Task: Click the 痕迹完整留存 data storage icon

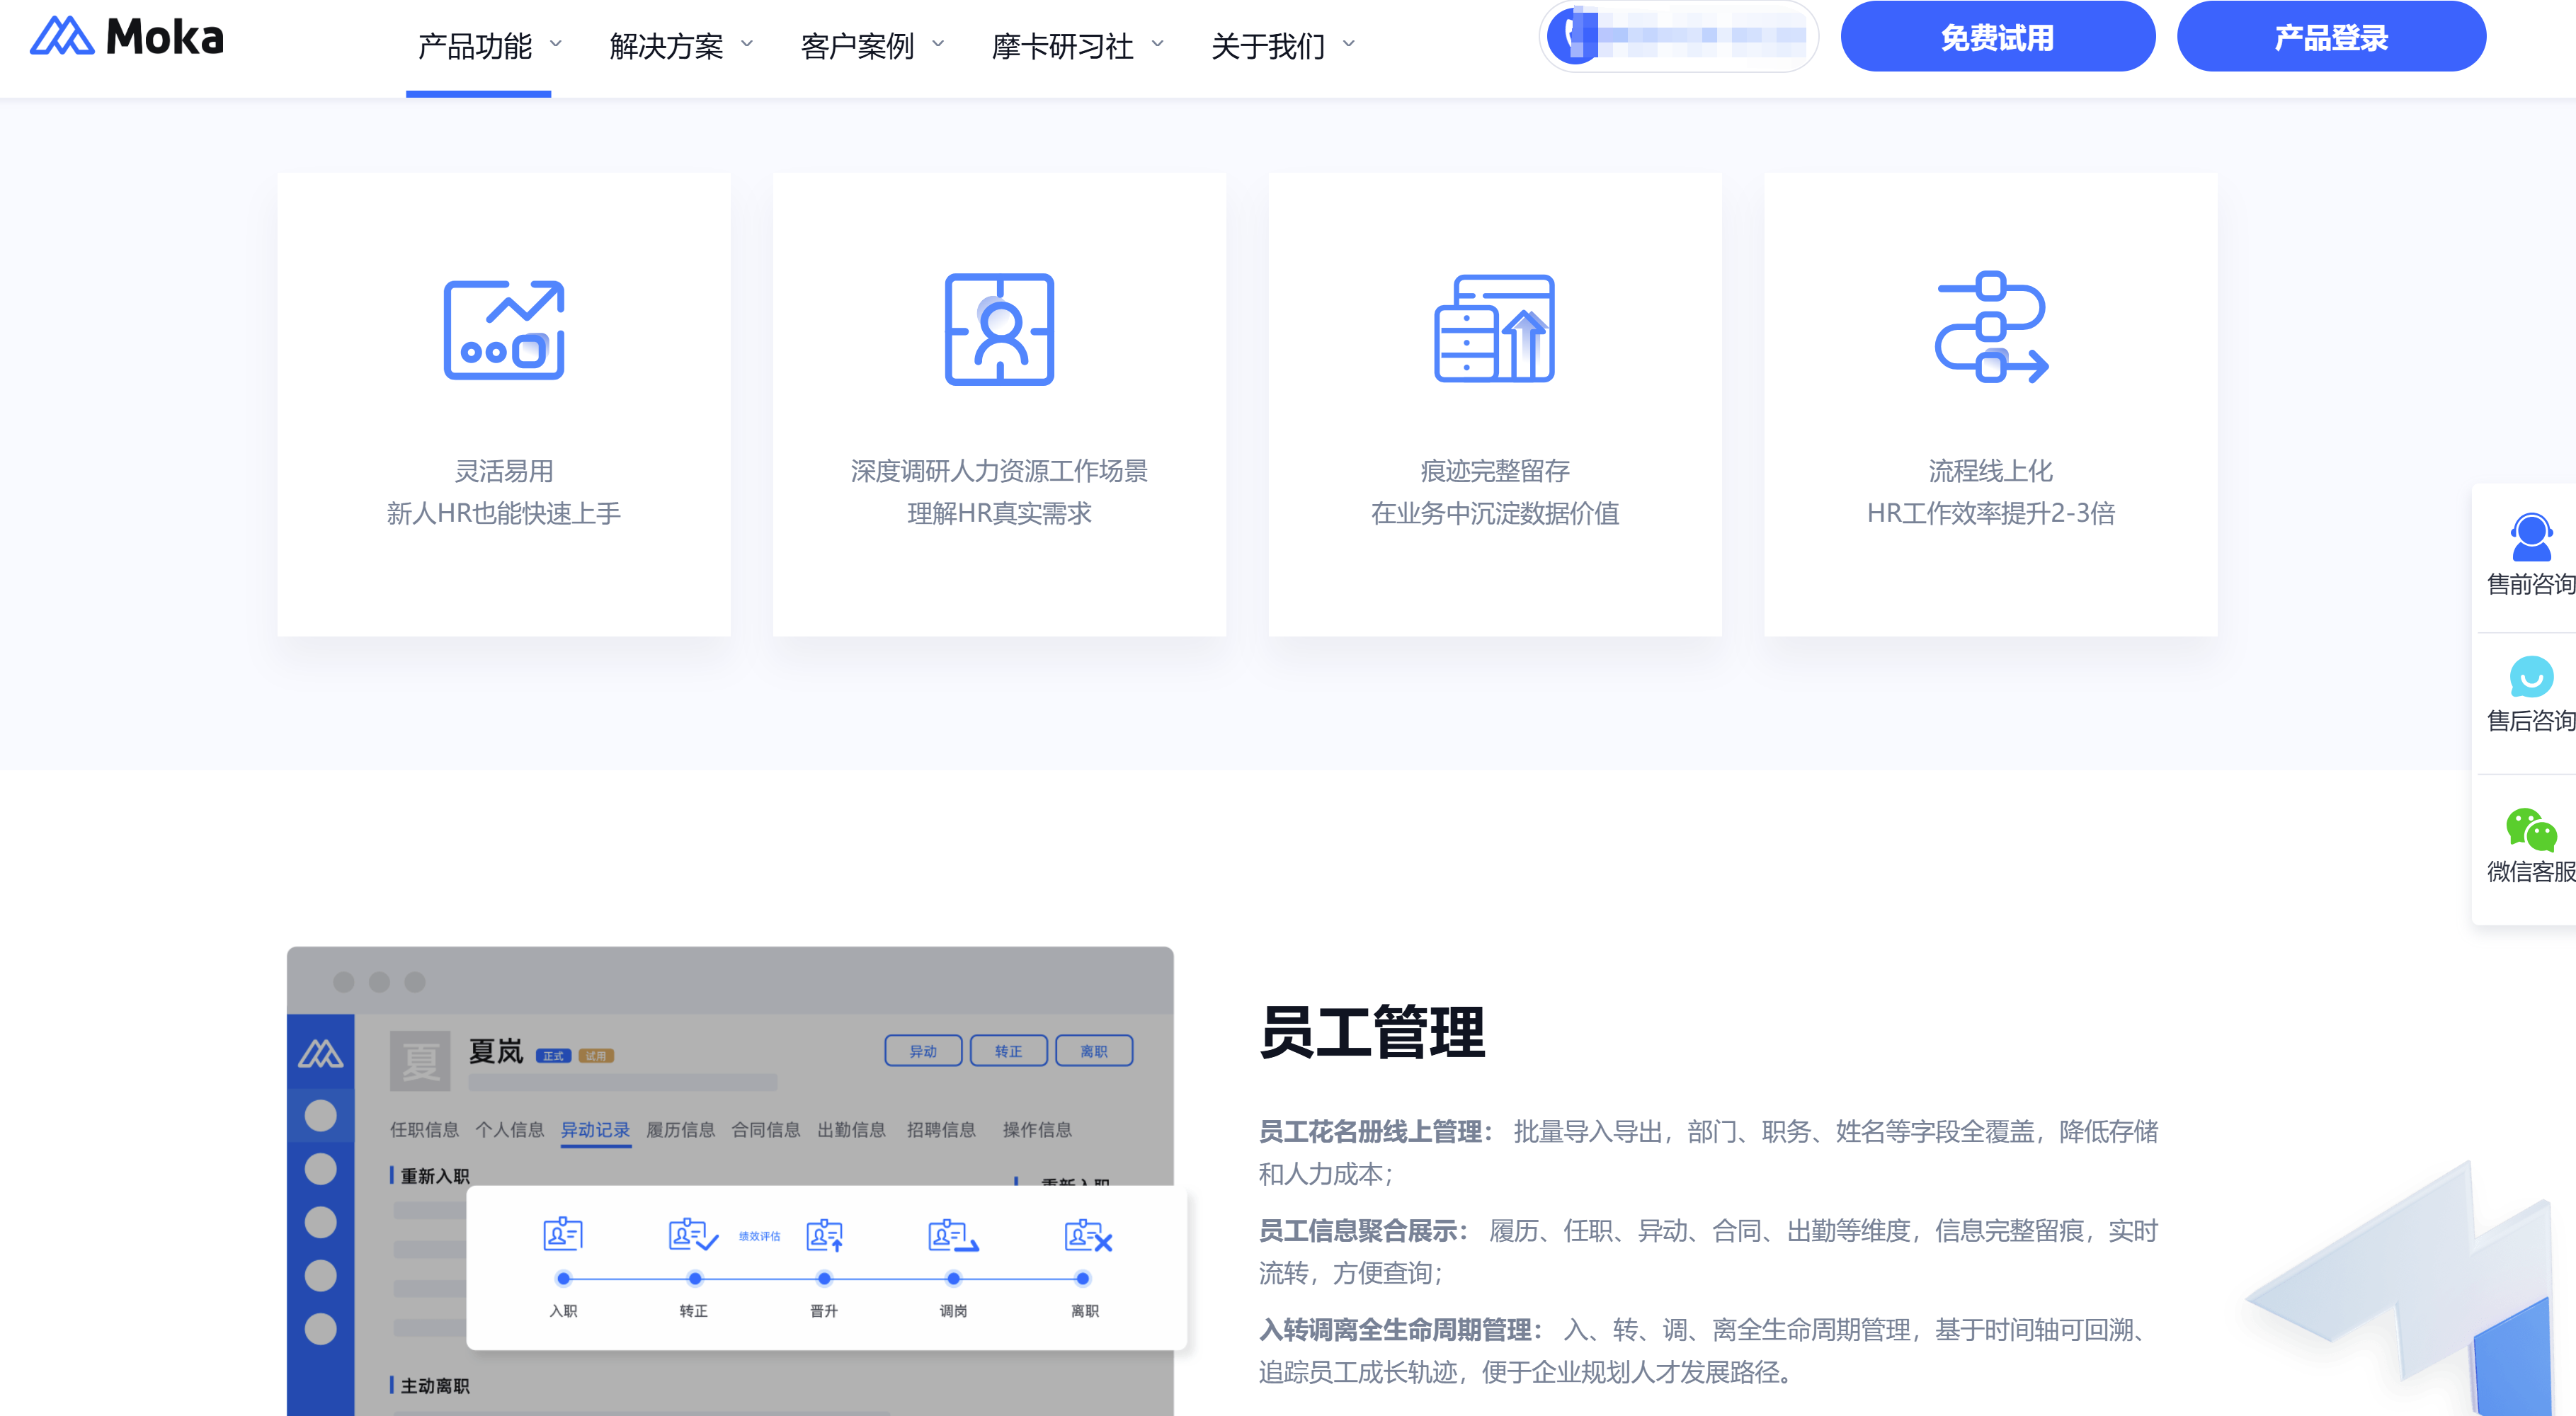Action: click(x=1494, y=330)
